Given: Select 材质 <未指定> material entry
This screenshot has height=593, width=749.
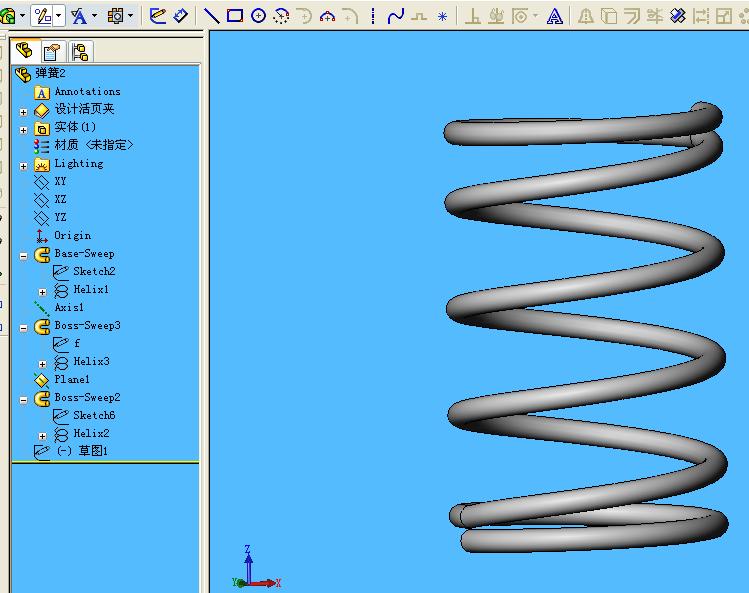Looking at the screenshot, I should click(x=94, y=145).
